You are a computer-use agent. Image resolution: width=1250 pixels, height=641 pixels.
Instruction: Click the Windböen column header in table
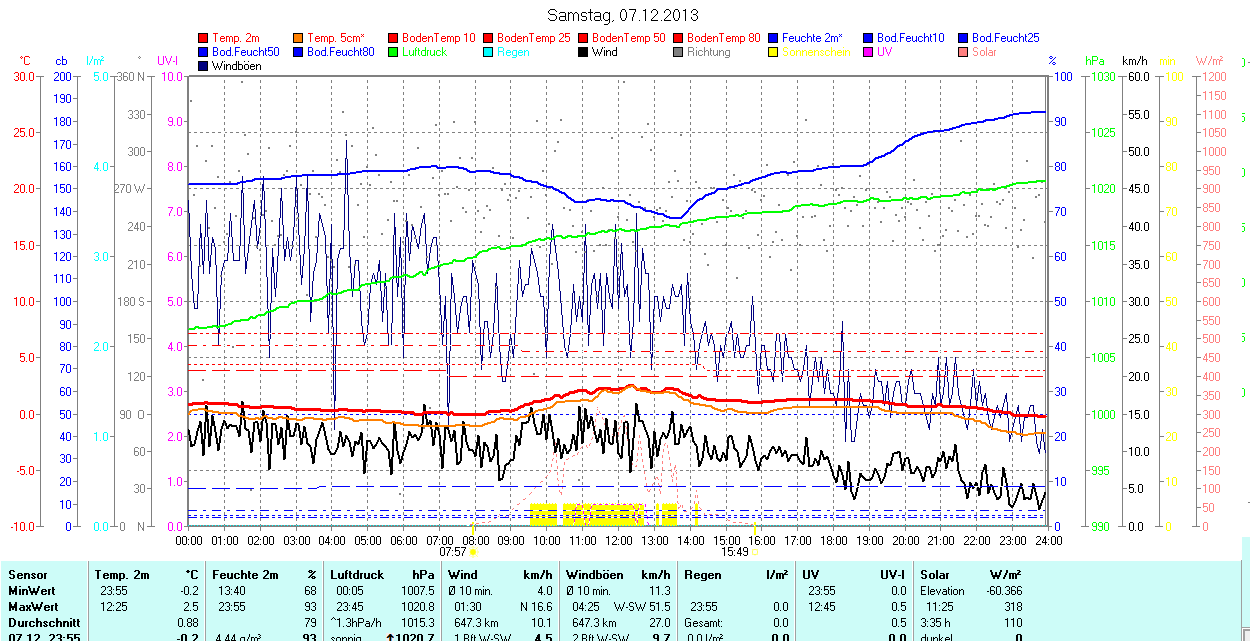click(593, 575)
